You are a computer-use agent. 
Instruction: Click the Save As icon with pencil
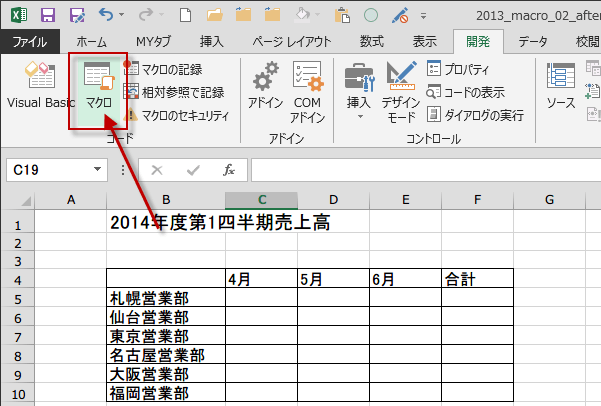tap(77, 15)
